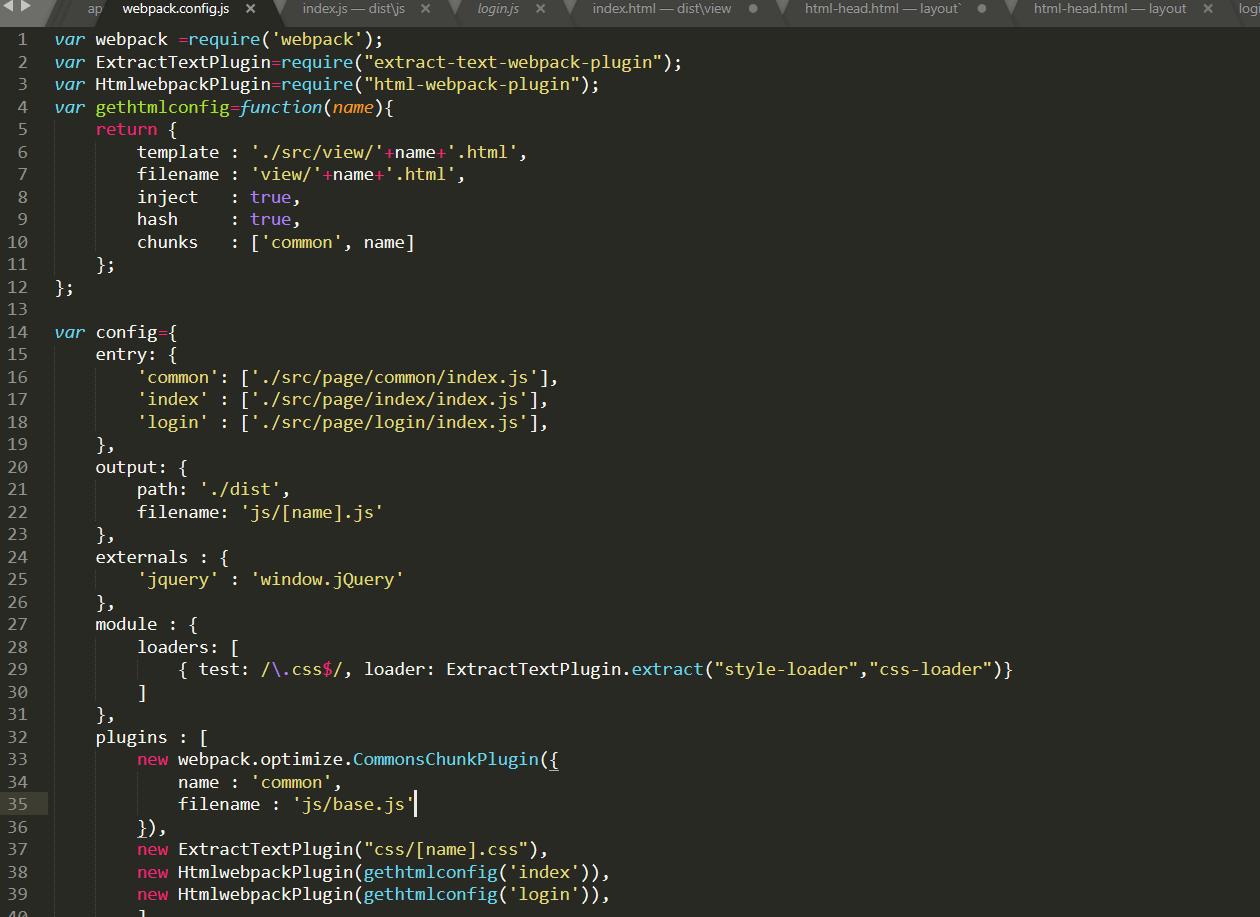Close the webpack.config.js tab
This screenshot has height=917, width=1260.
250,9
